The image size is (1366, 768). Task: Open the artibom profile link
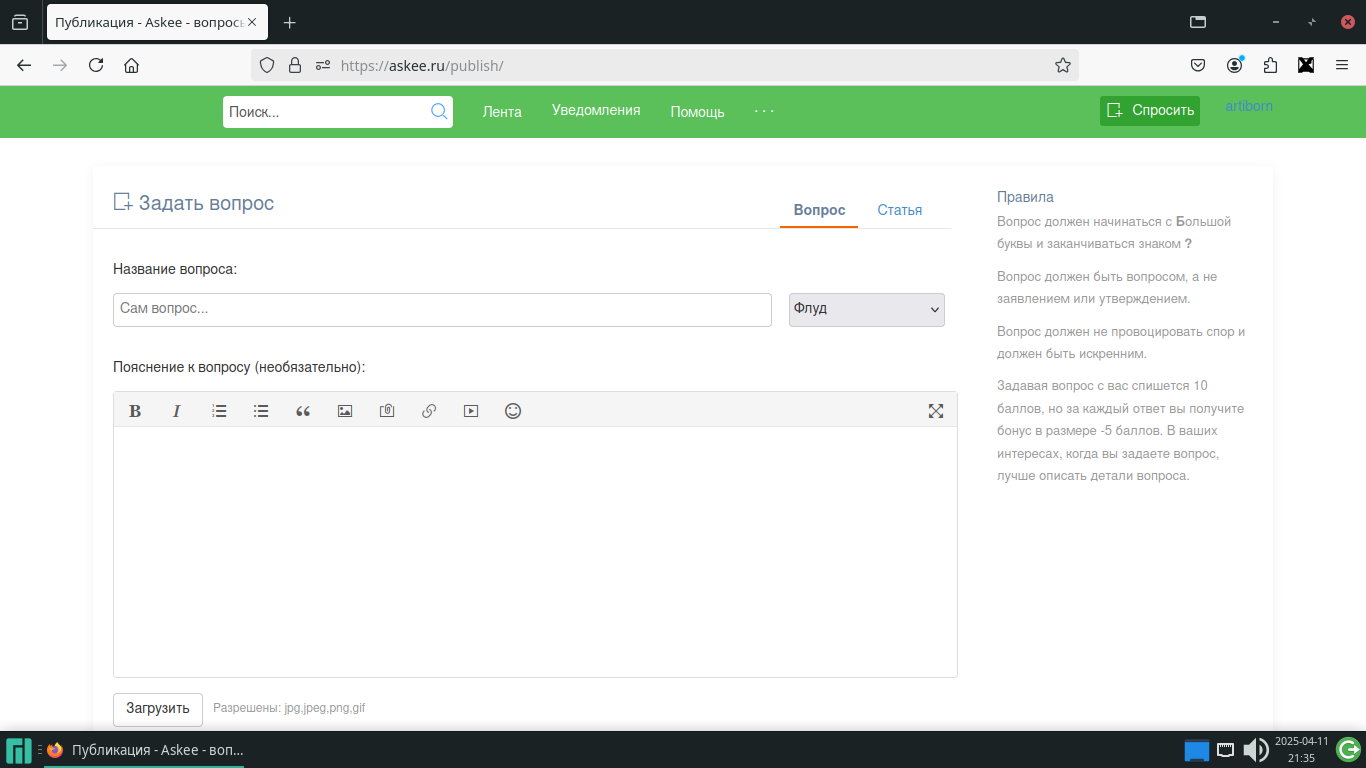coord(1249,106)
